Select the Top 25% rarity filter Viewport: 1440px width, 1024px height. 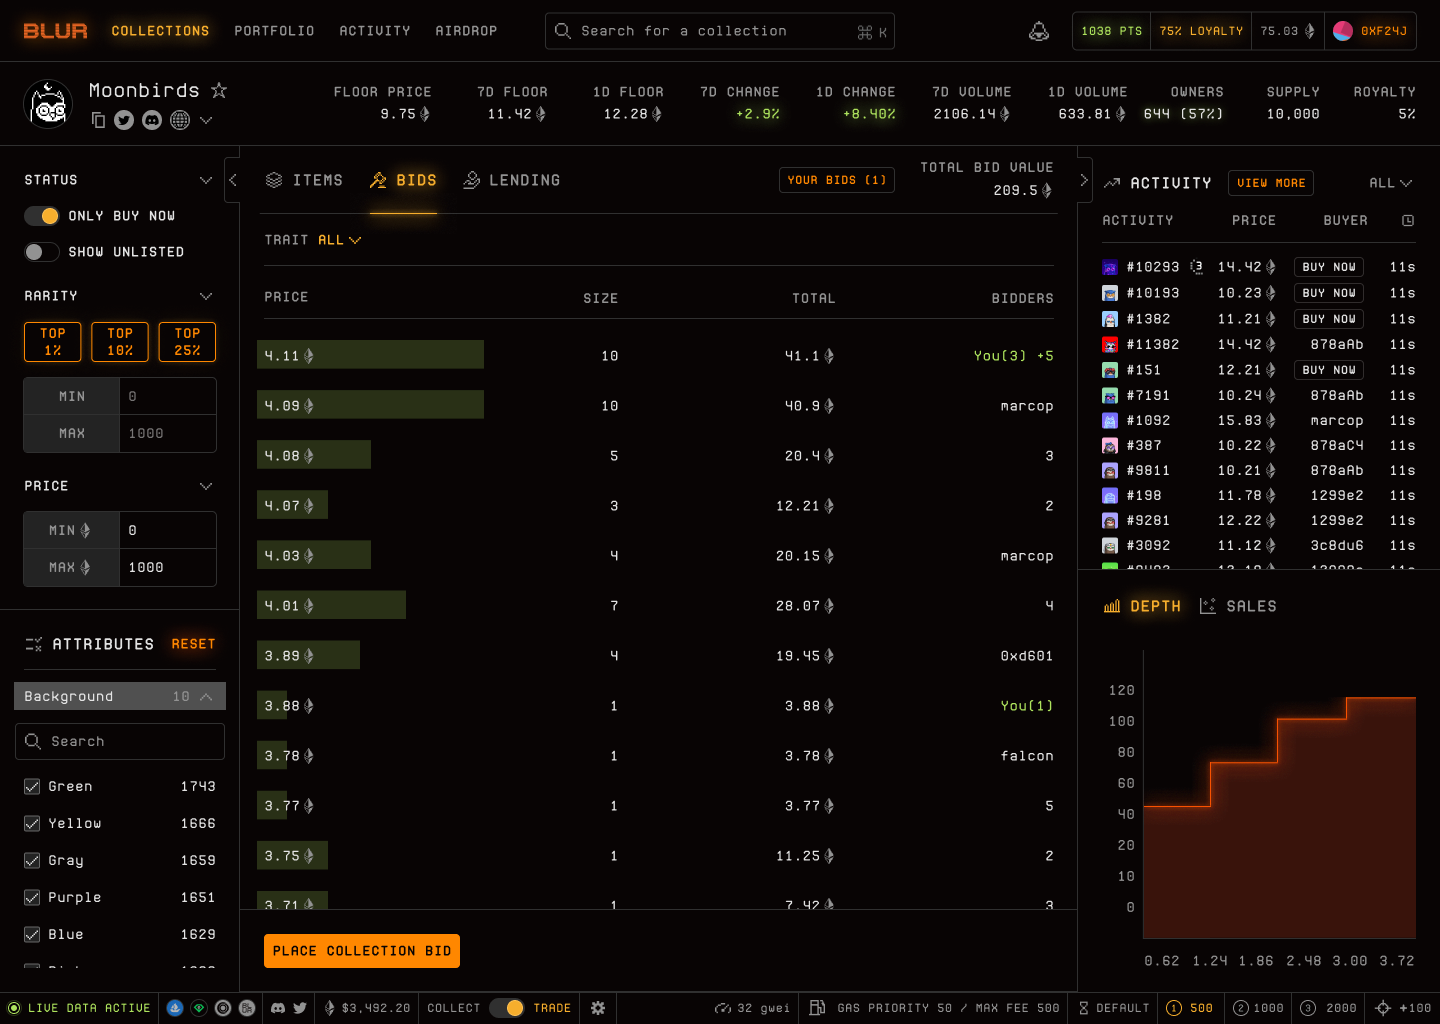coord(187,342)
